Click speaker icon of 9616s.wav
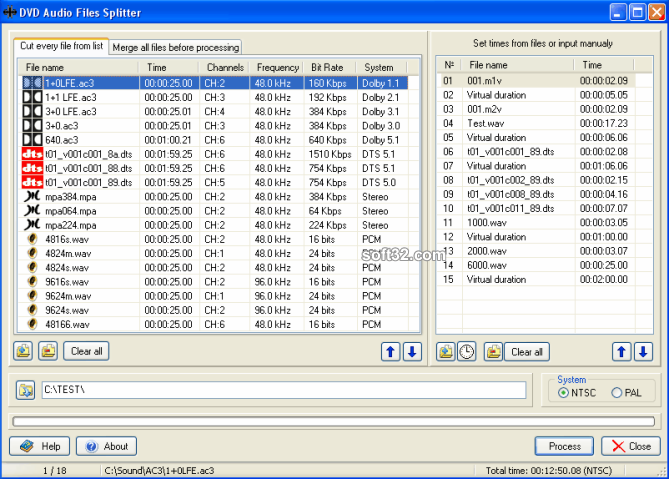Image resolution: width=669 pixels, height=479 pixels. point(32,282)
